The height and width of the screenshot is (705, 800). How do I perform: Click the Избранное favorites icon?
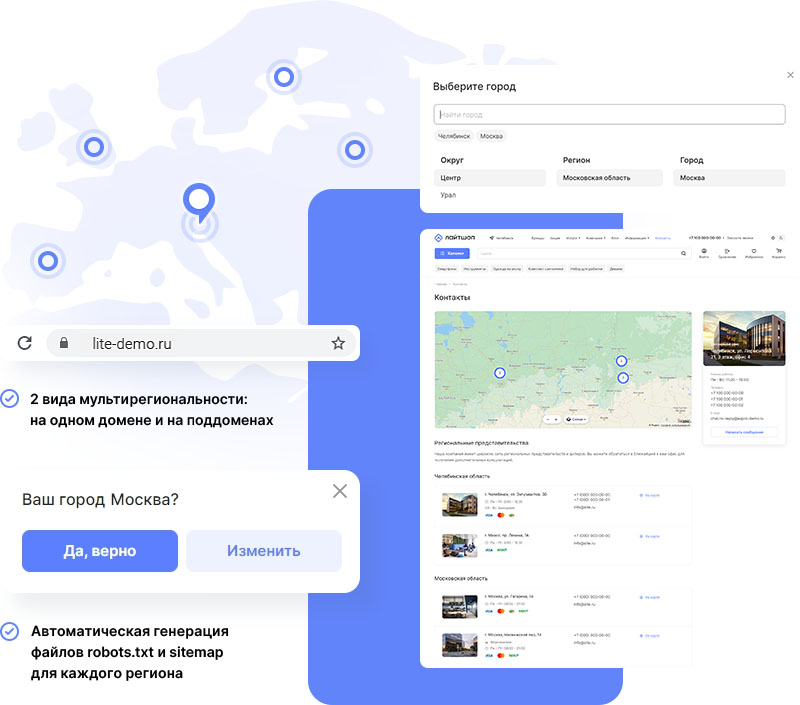pos(755,250)
